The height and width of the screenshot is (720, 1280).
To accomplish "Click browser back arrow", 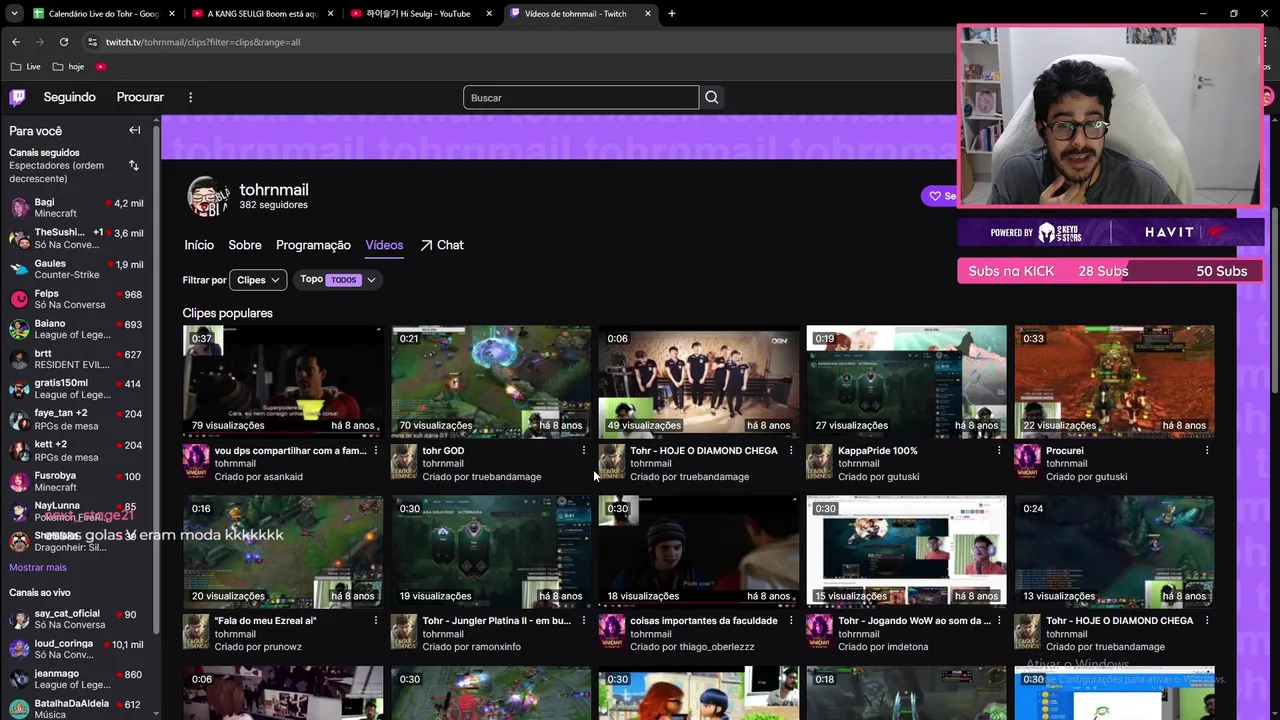I will 15,42.
